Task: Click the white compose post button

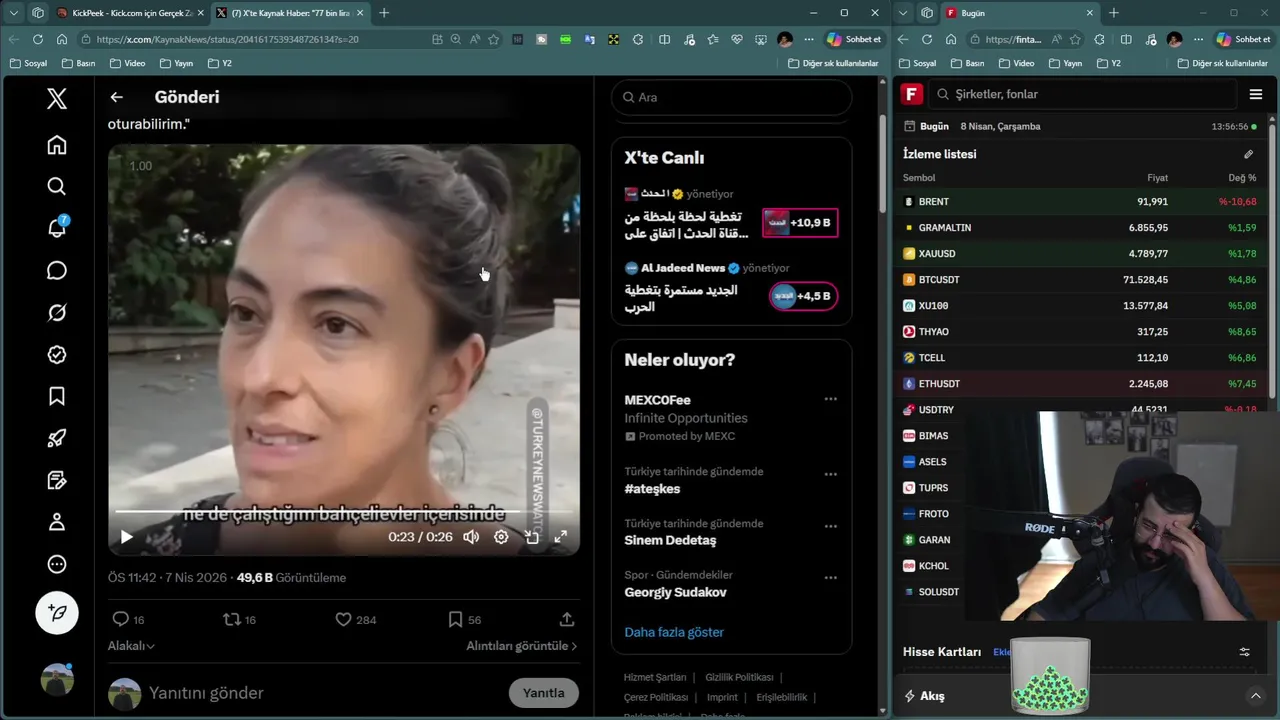Action: click(57, 613)
